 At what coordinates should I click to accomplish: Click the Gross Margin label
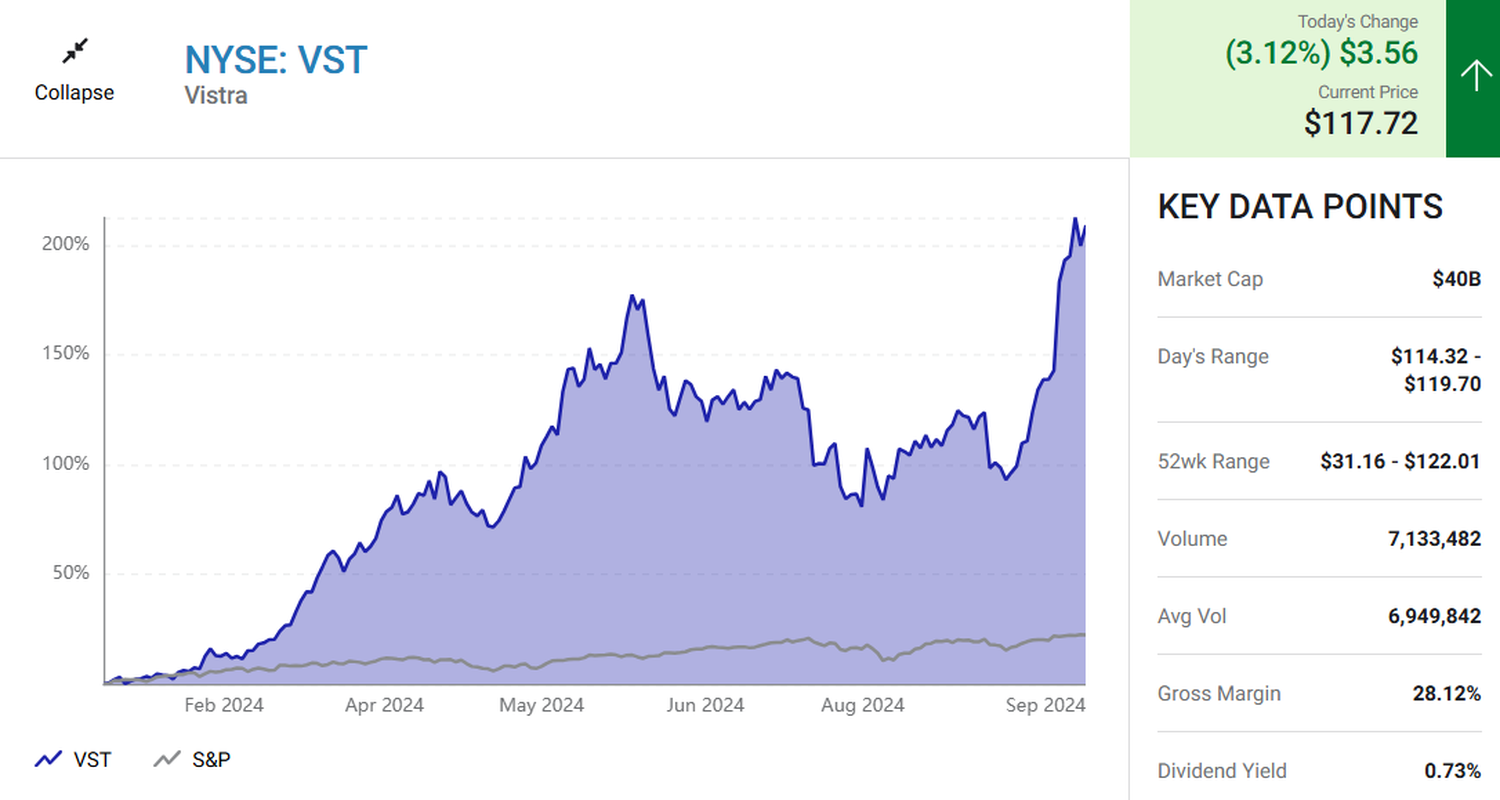click(x=1219, y=694)
